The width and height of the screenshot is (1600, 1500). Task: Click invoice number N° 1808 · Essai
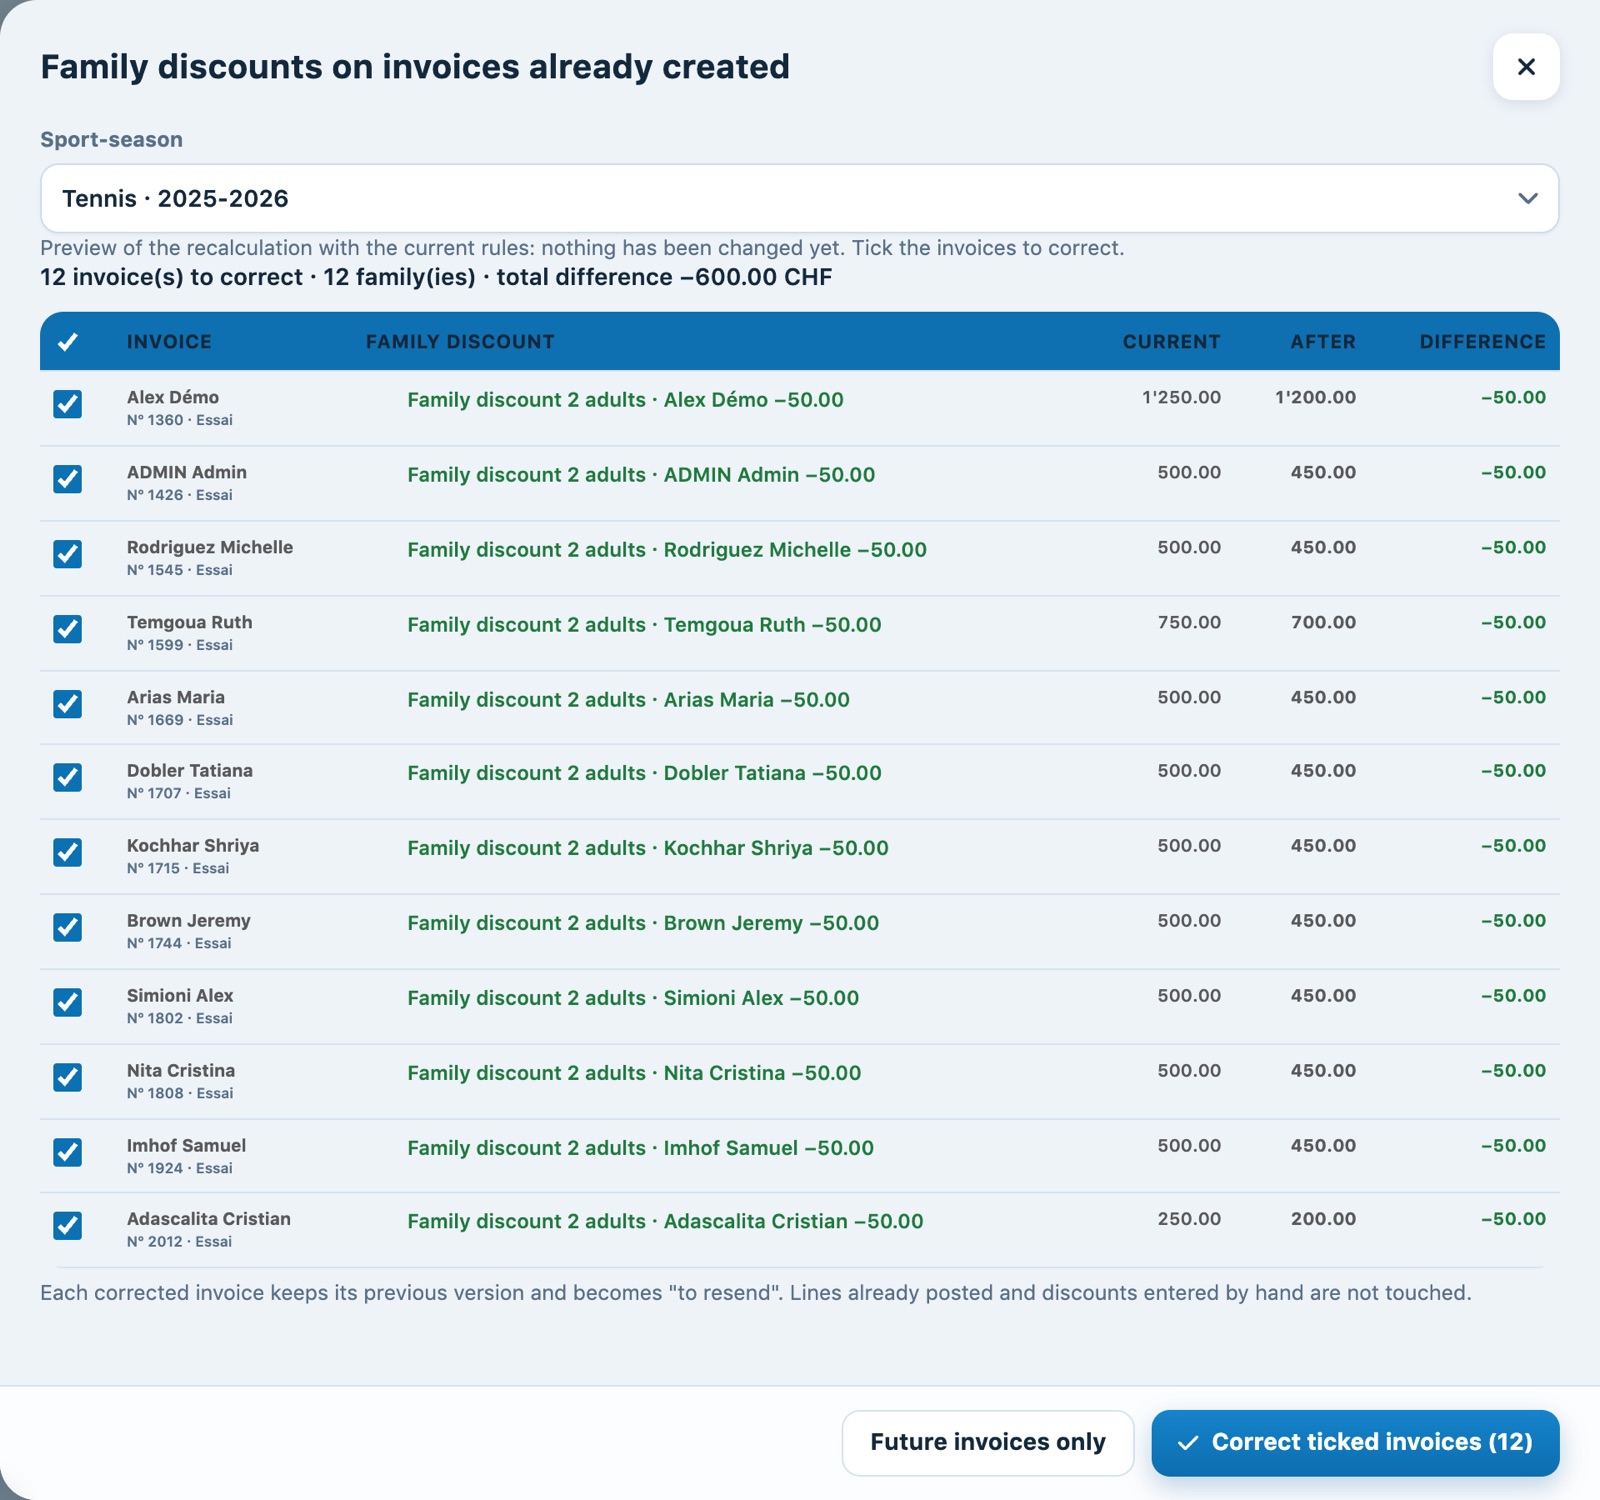pyautogui.click(x=180, y=1093)
